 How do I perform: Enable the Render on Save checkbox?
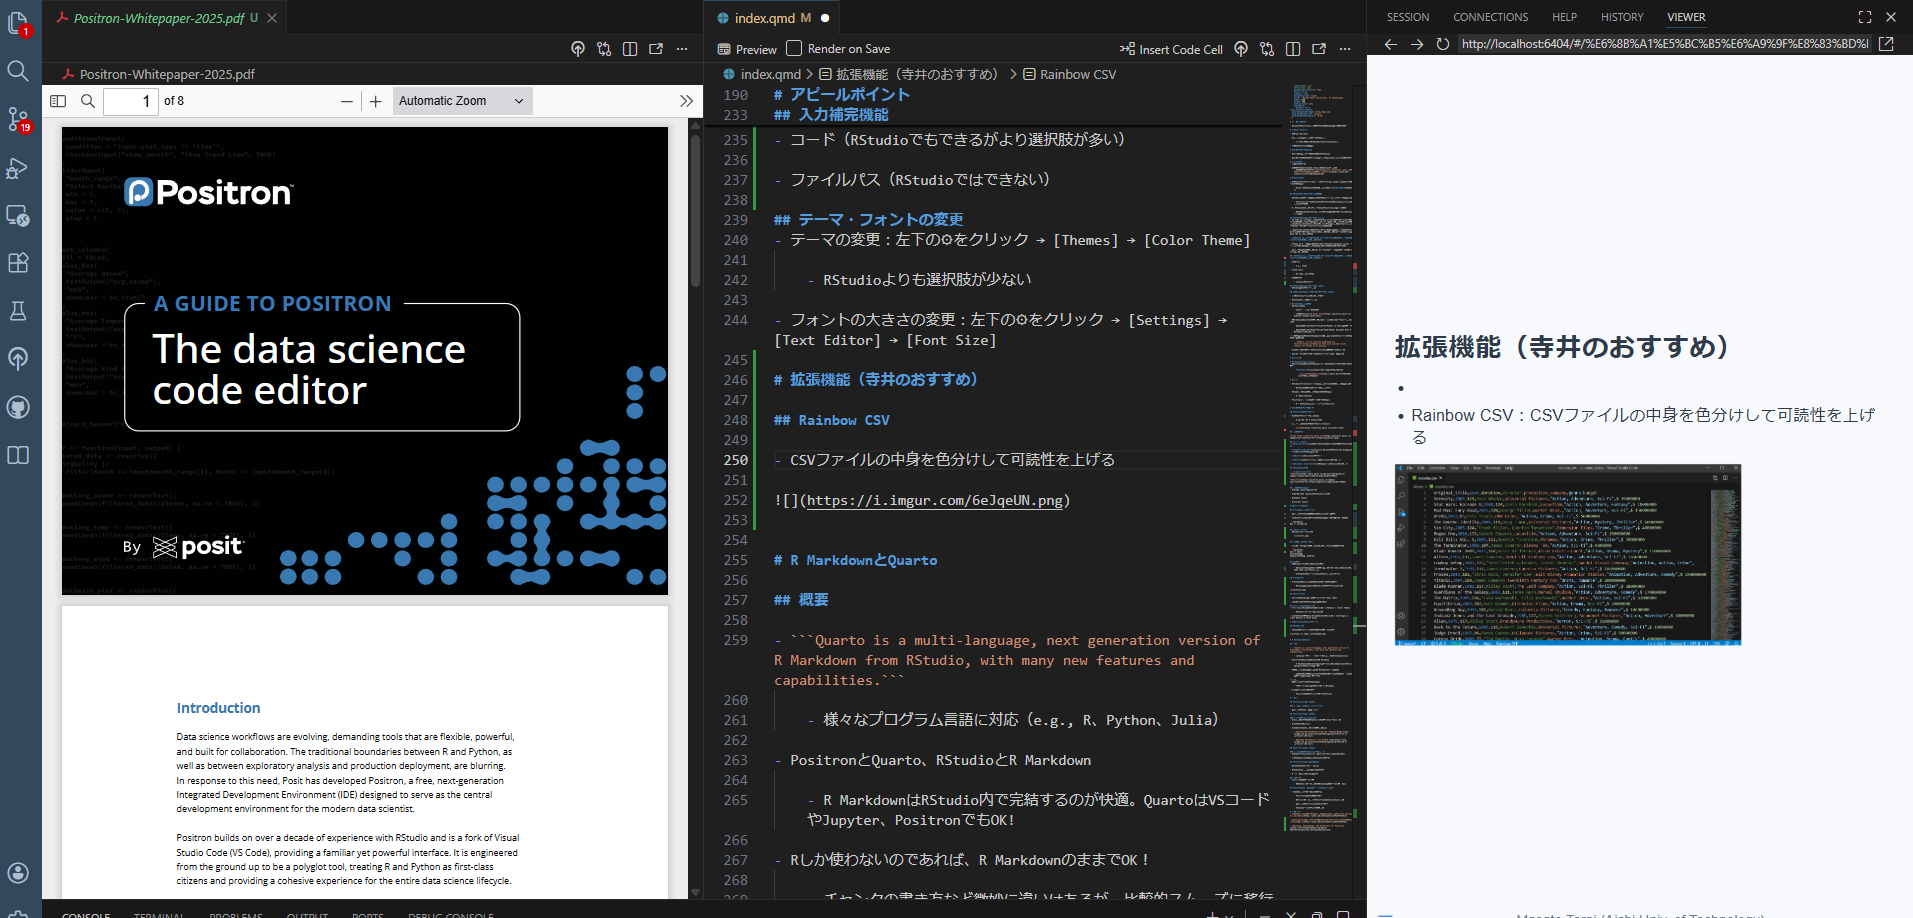[x=794, y=48]
